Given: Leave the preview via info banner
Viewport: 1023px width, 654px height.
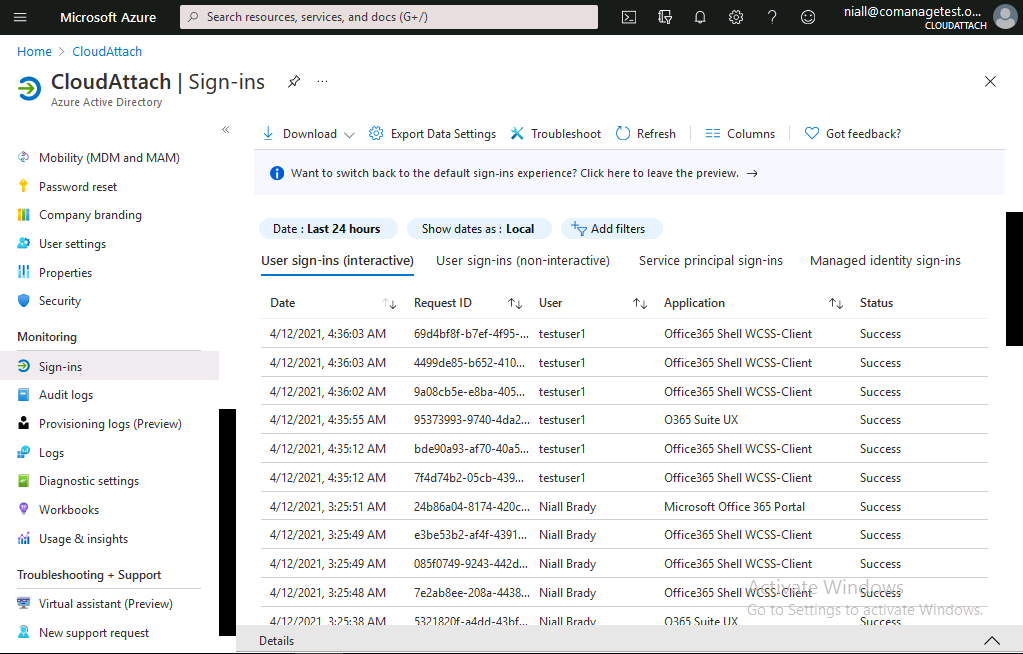Looking at the screenshot, I should click(x=524, y=173).
